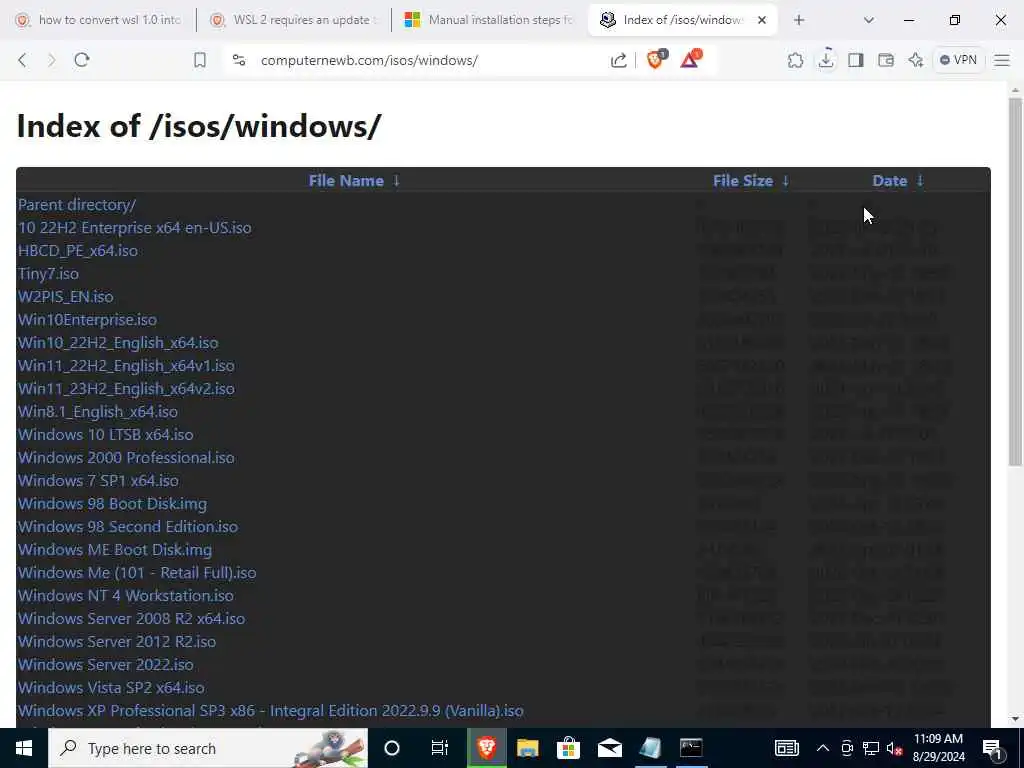
Task: Open Microsoft Store from the taskbar
Action: [568, 748]
